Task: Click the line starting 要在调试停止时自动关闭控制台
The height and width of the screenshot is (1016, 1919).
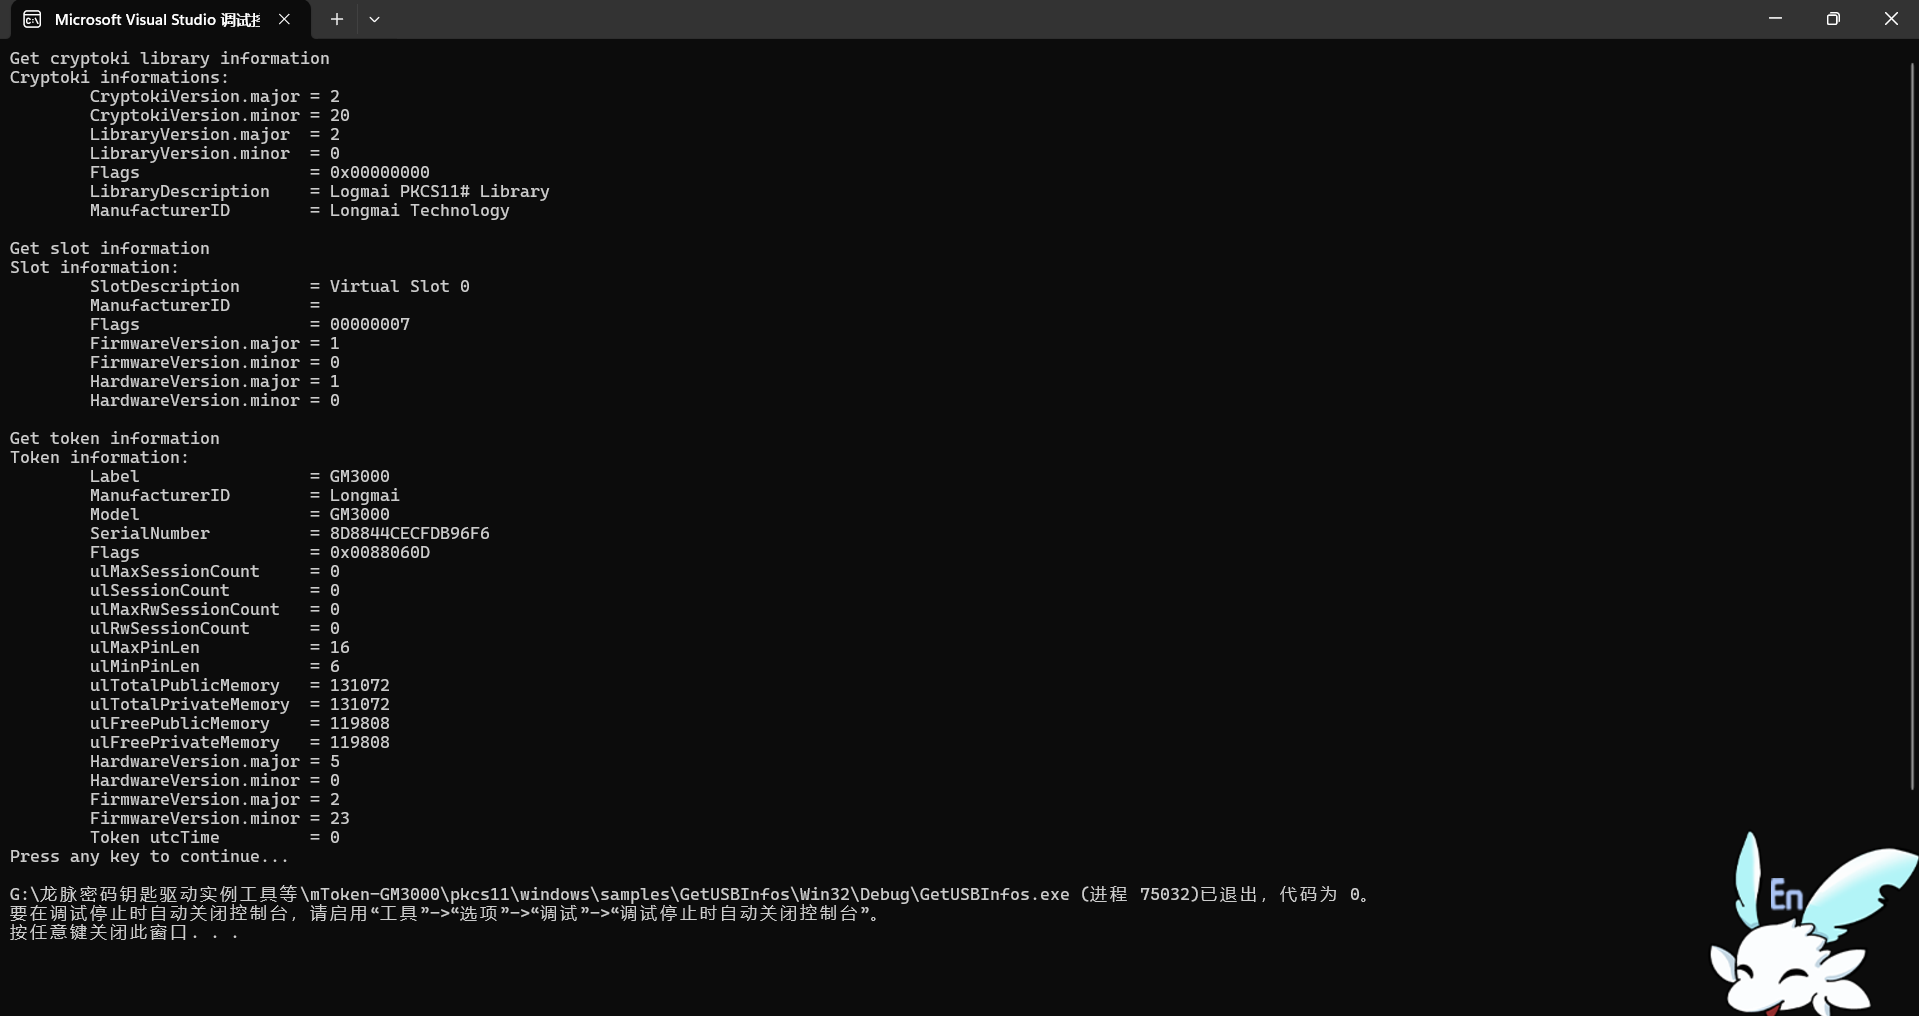Action: coord(447,913)
